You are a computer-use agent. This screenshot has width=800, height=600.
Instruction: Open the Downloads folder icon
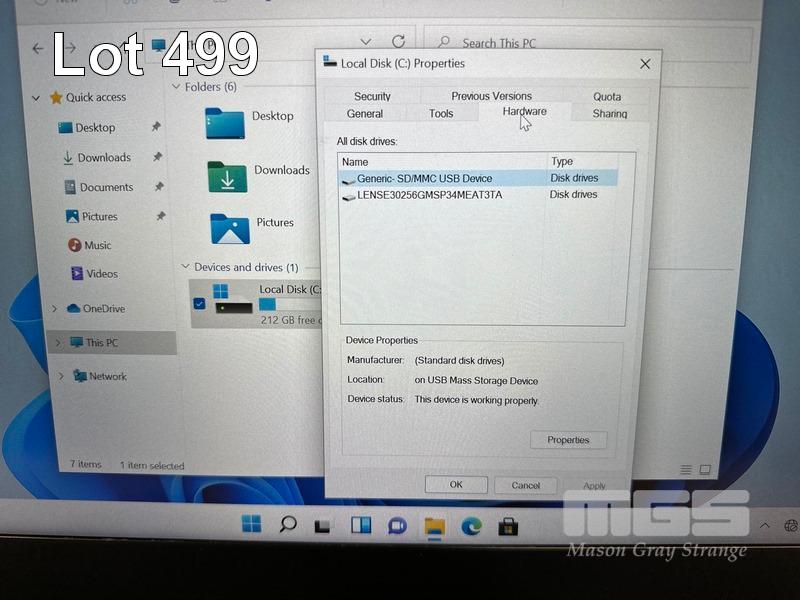pyautogui.click(x=227, y=177)
